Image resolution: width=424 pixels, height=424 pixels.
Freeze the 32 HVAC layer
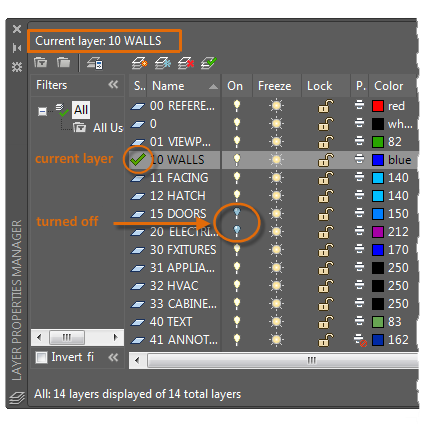[x=276, y=285]
